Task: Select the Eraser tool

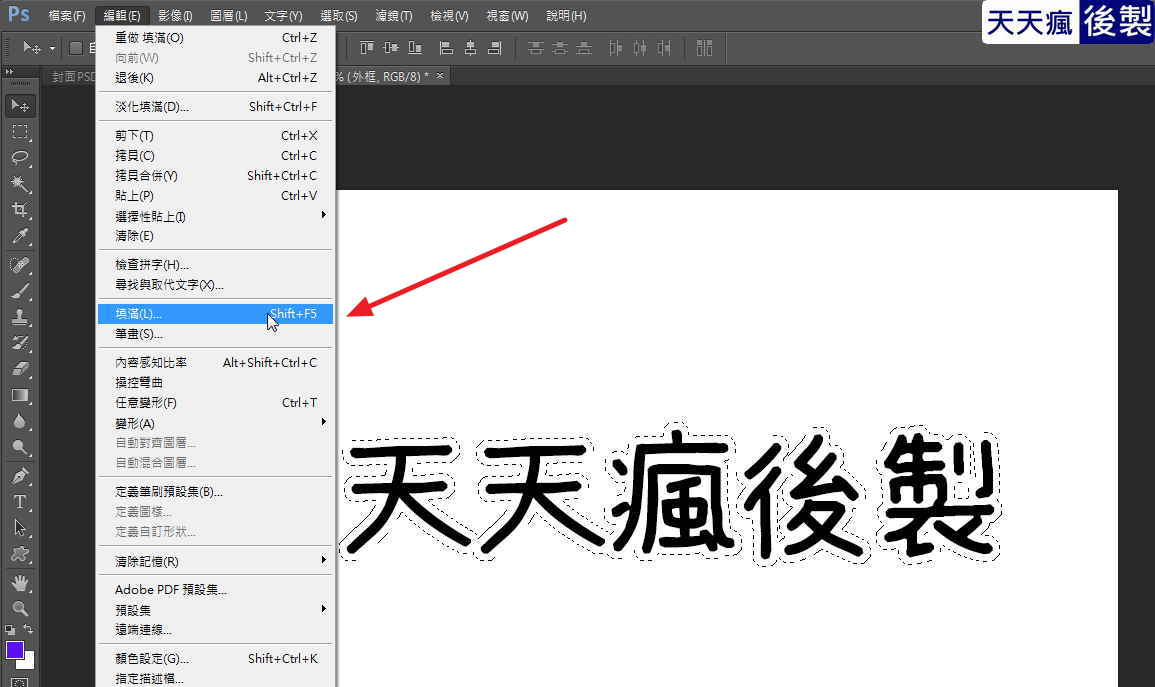Action: tap(20, 368)
